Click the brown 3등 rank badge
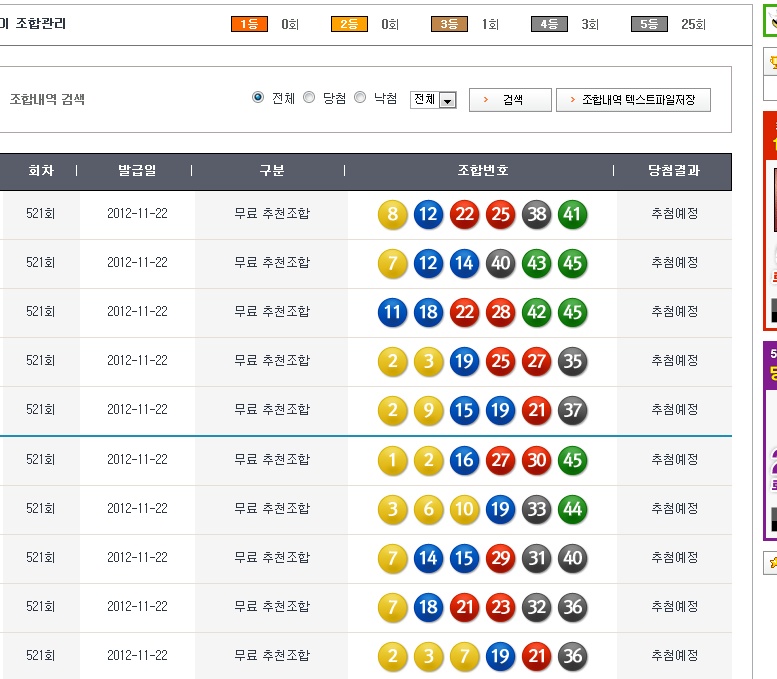777x679 pixels. point(449,24)
